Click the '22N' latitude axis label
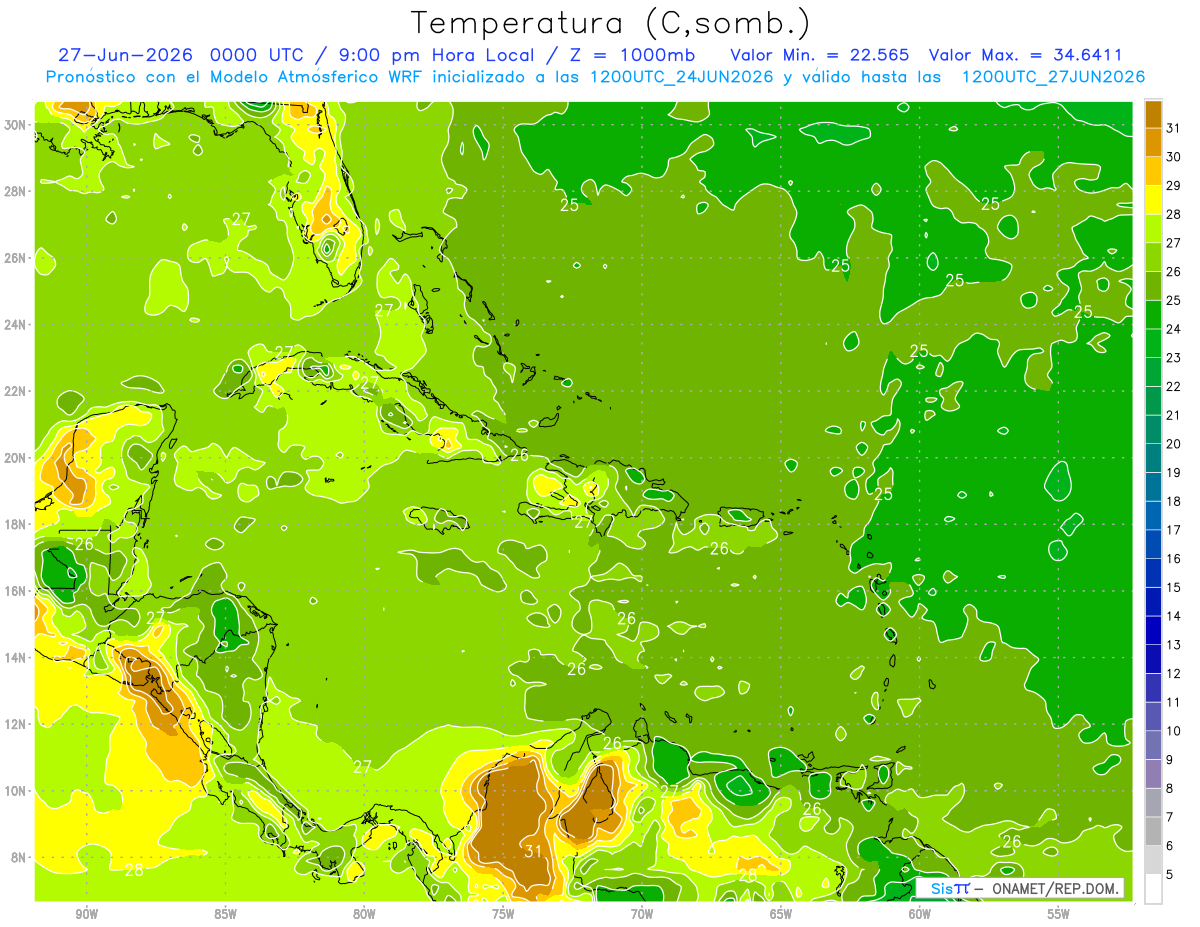Image resolution: width=1200 pixels, height=927 pixels. point(15,391)
